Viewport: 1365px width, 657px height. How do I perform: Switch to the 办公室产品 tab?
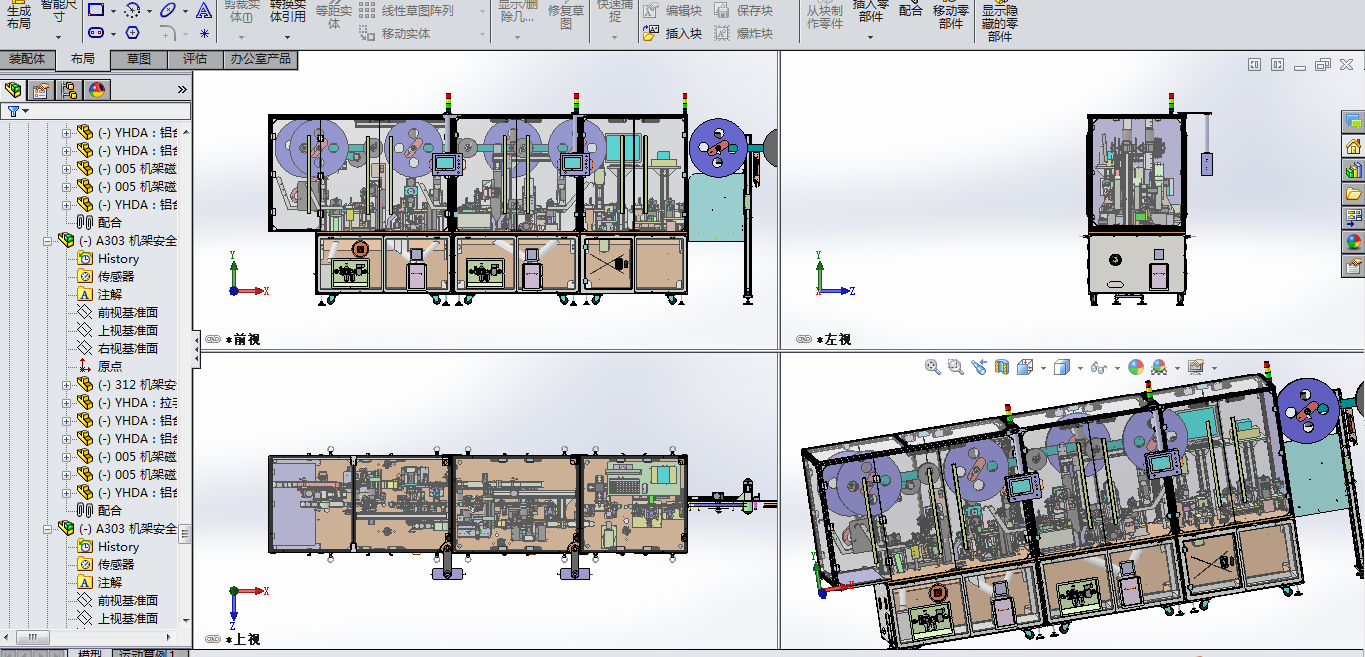[260, 59]
